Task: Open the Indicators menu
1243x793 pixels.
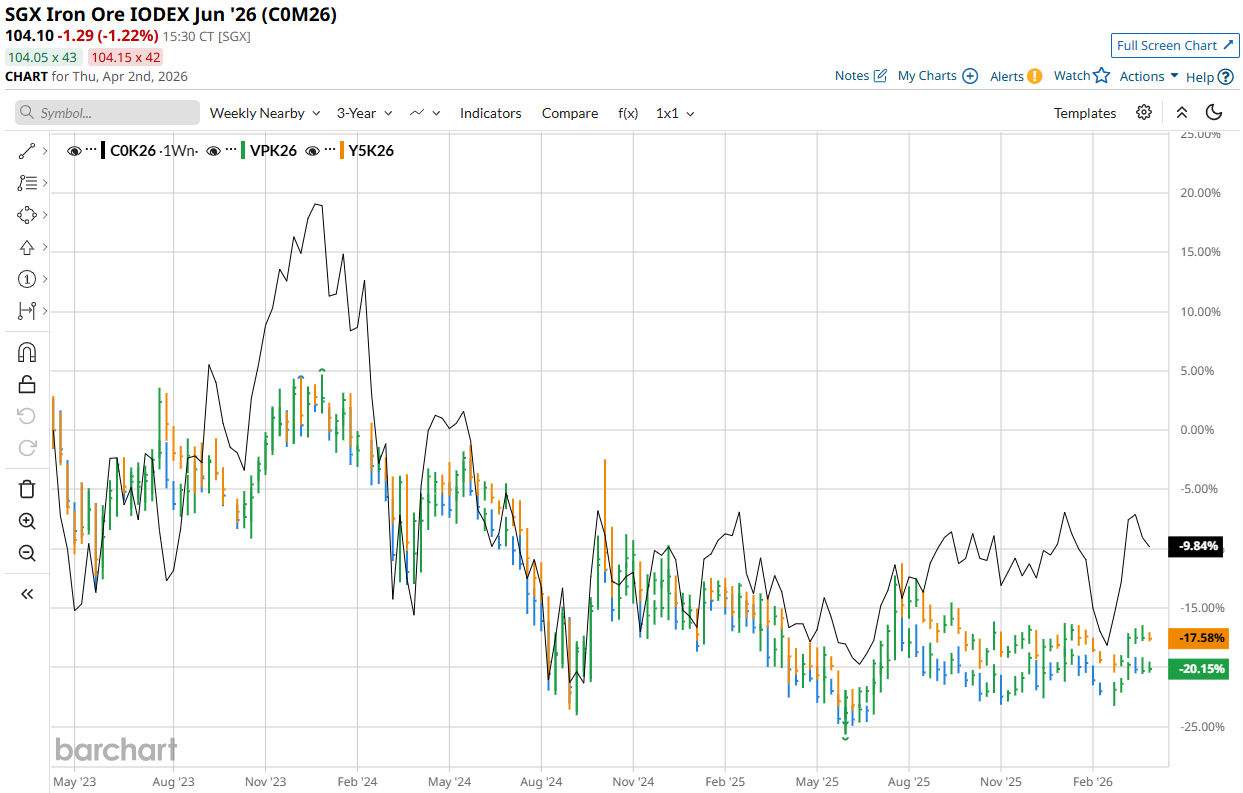Action: 490,113
